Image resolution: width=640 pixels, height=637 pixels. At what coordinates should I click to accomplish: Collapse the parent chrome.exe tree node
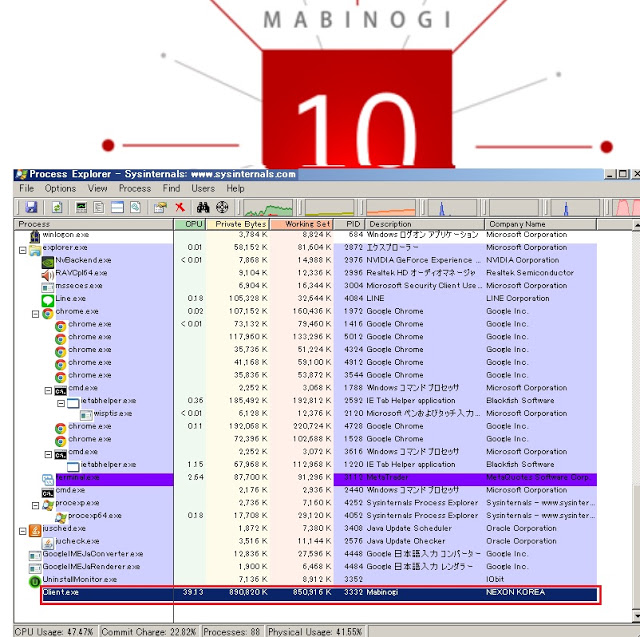point(36,313)
